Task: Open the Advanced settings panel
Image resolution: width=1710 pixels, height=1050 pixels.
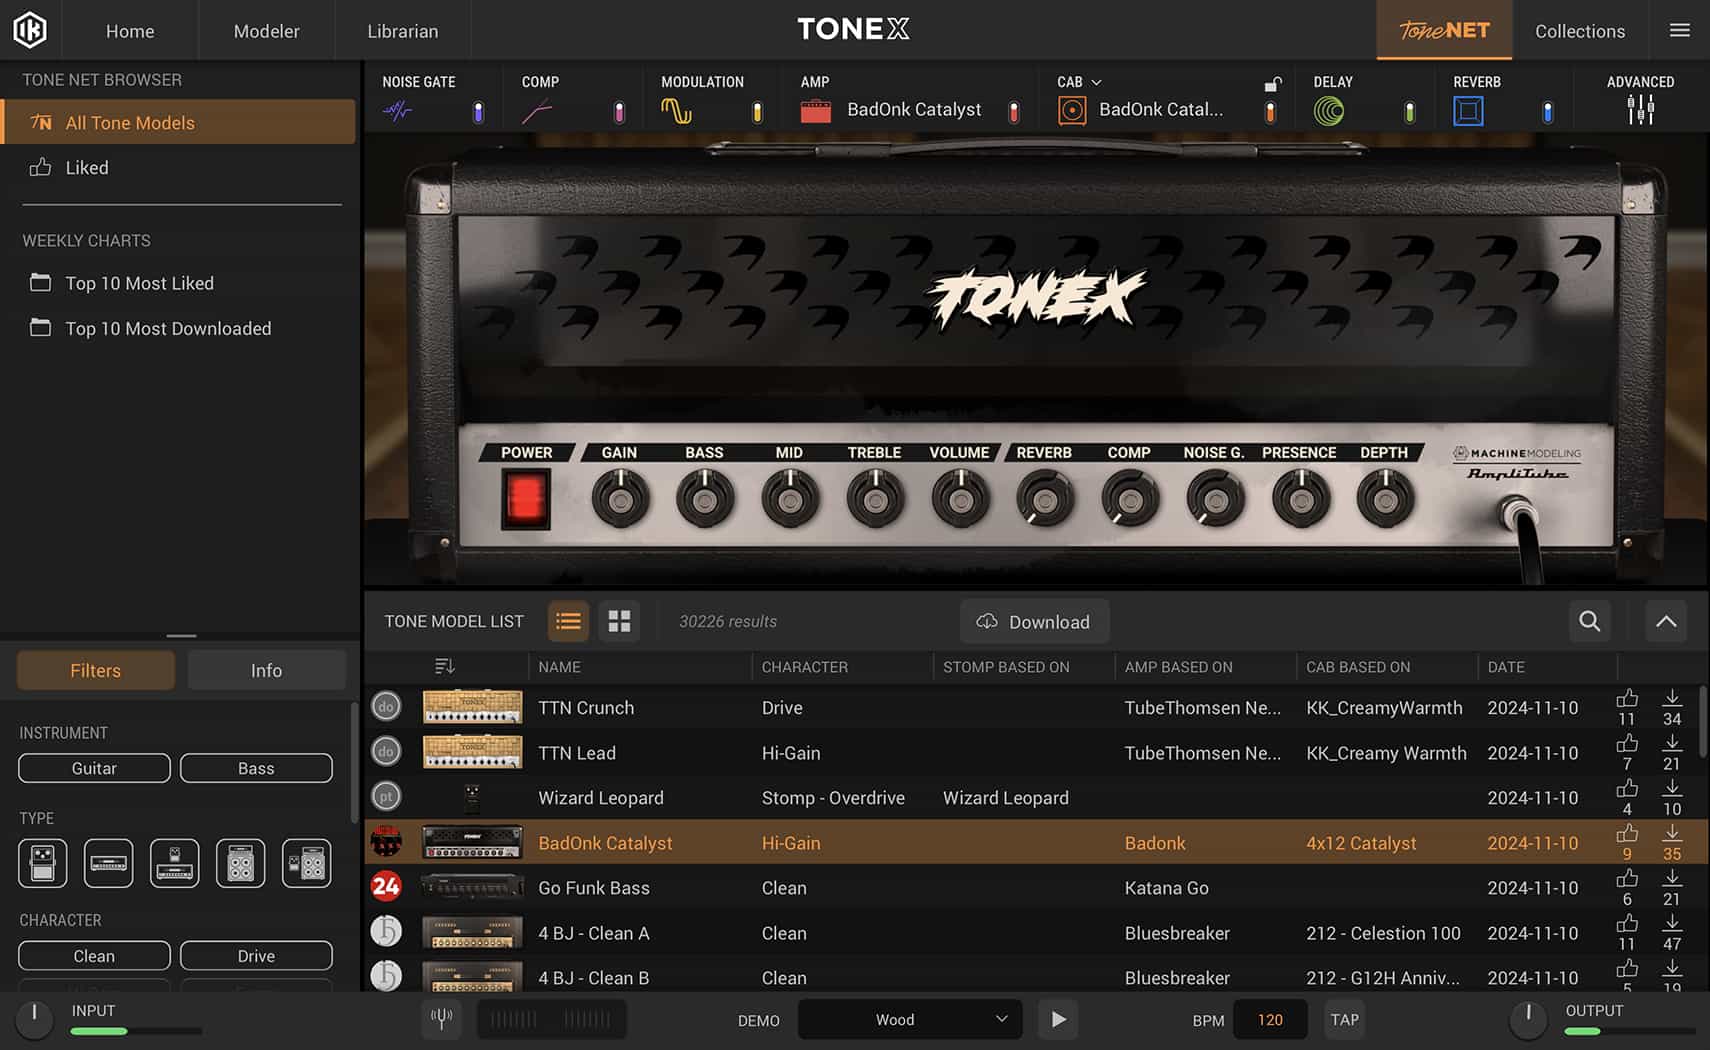Action: click(1640, 110)
